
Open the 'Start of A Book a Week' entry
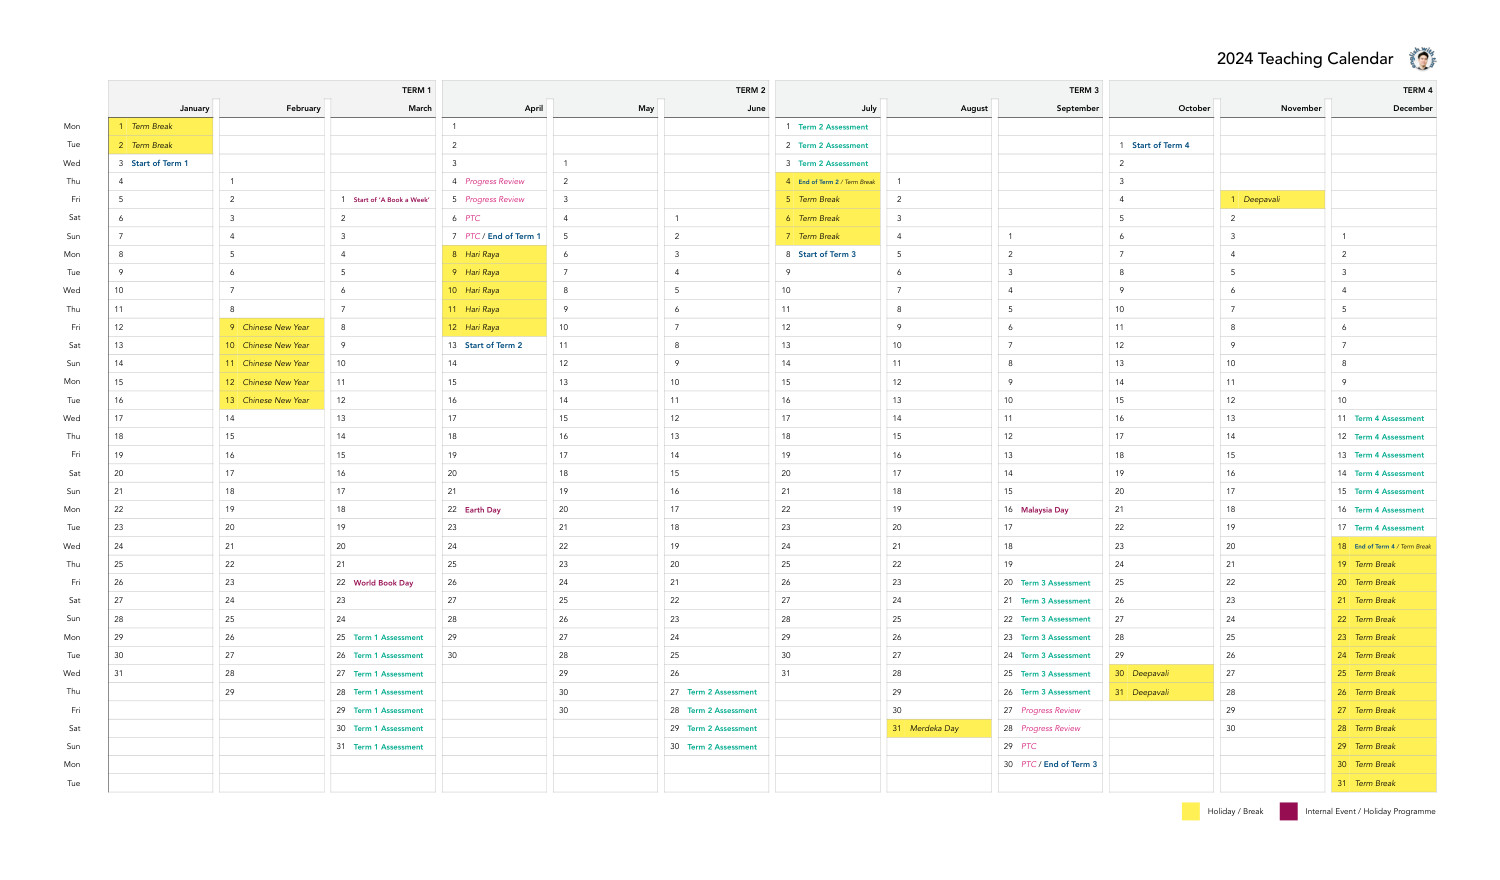pyautogui.click(x=391, y=200)
